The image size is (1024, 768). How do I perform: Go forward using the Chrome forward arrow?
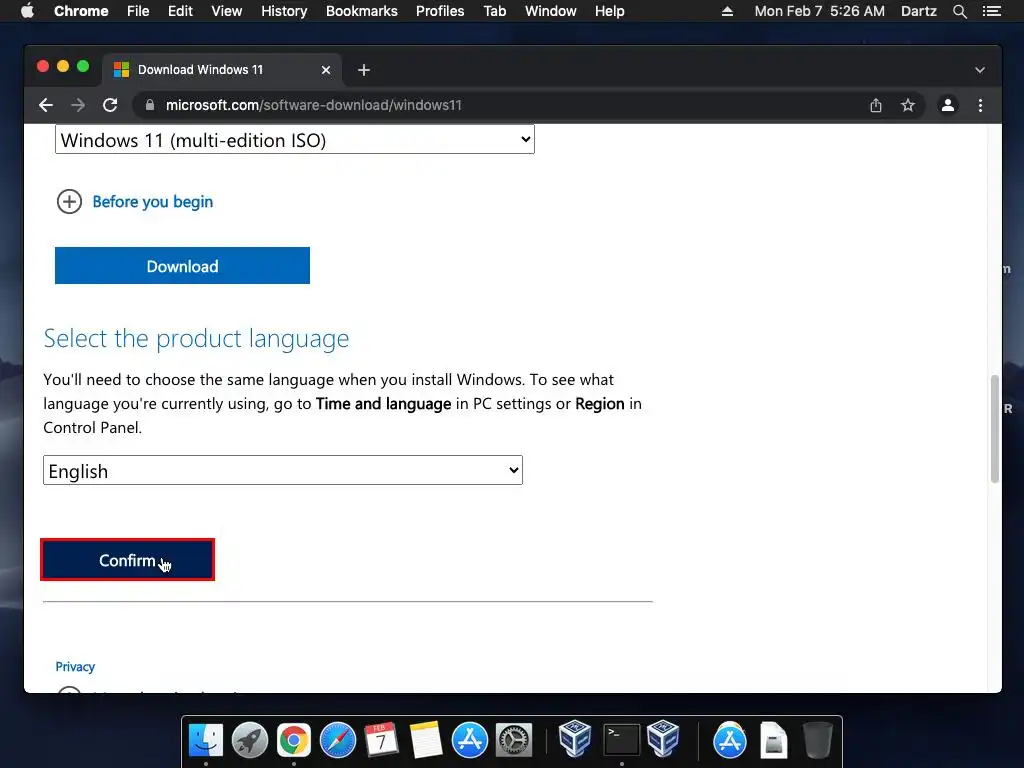tap(78, 105)
